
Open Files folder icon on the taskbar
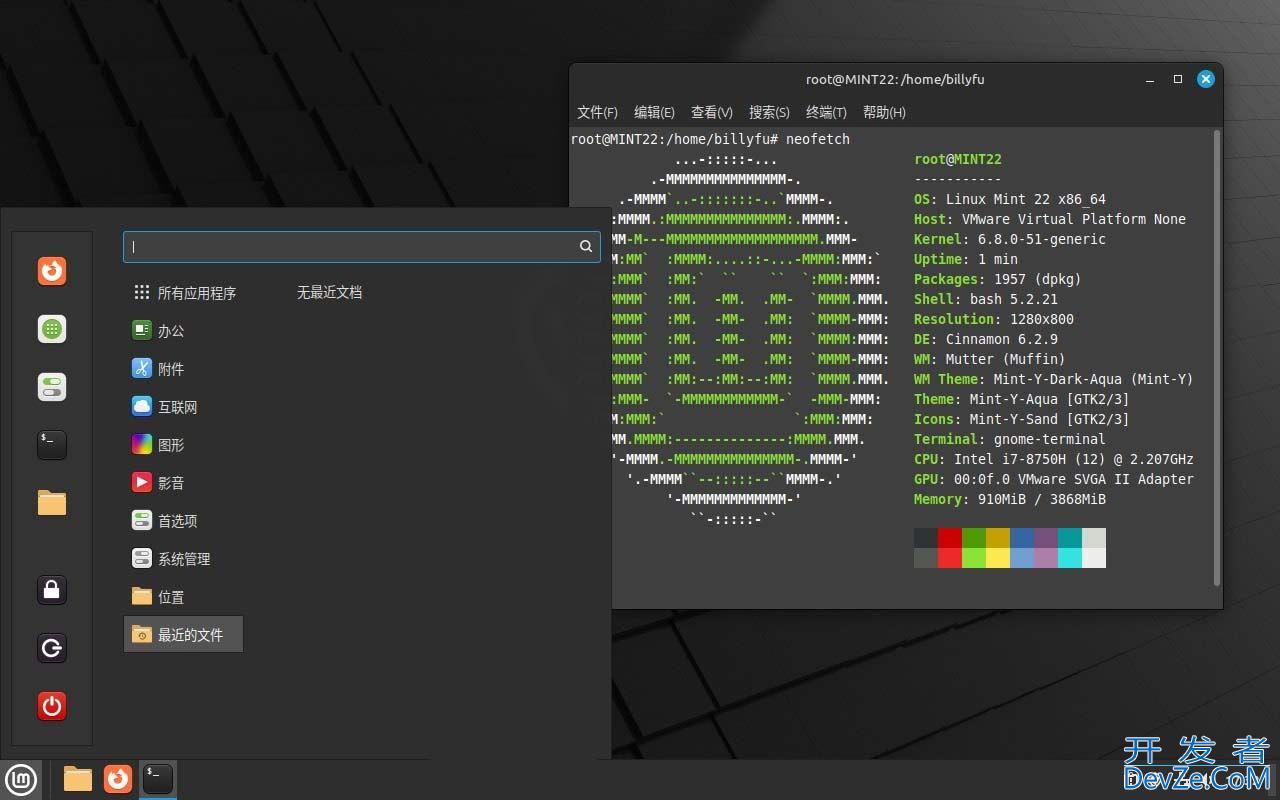(78, 779)
